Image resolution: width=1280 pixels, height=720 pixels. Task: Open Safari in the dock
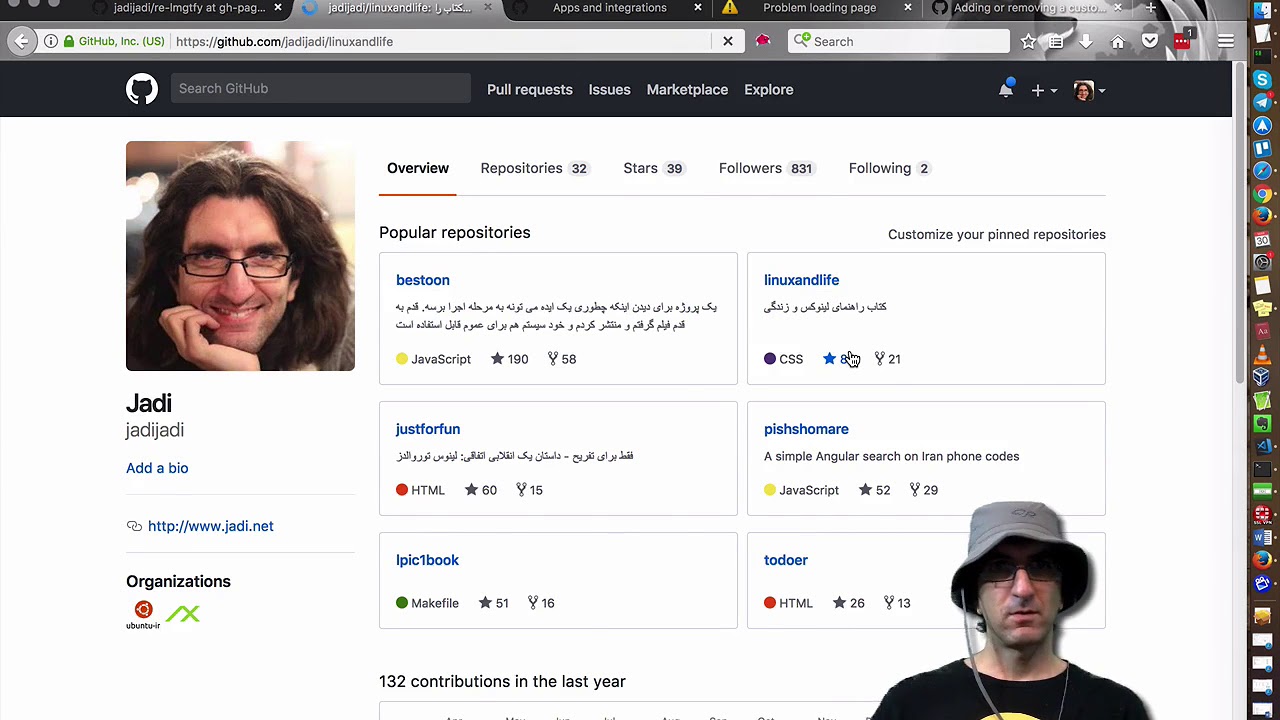tap(1262, 171)
